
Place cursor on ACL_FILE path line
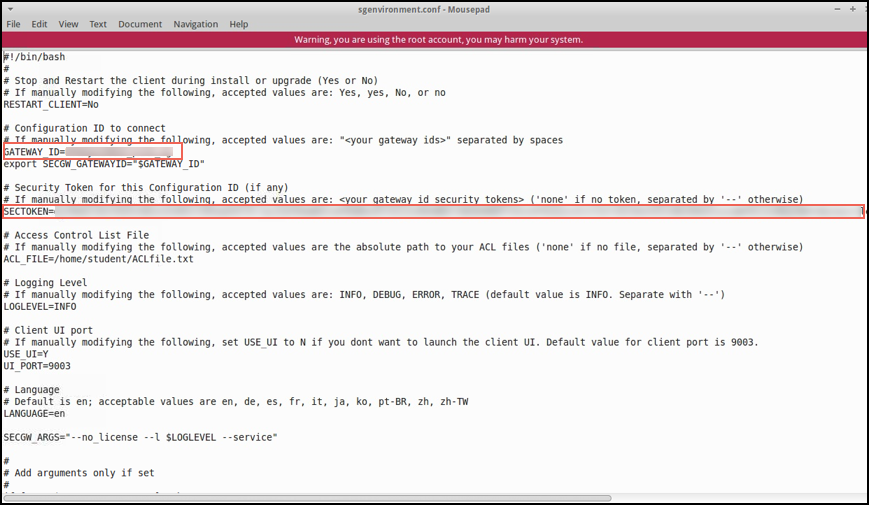point(99,259)
